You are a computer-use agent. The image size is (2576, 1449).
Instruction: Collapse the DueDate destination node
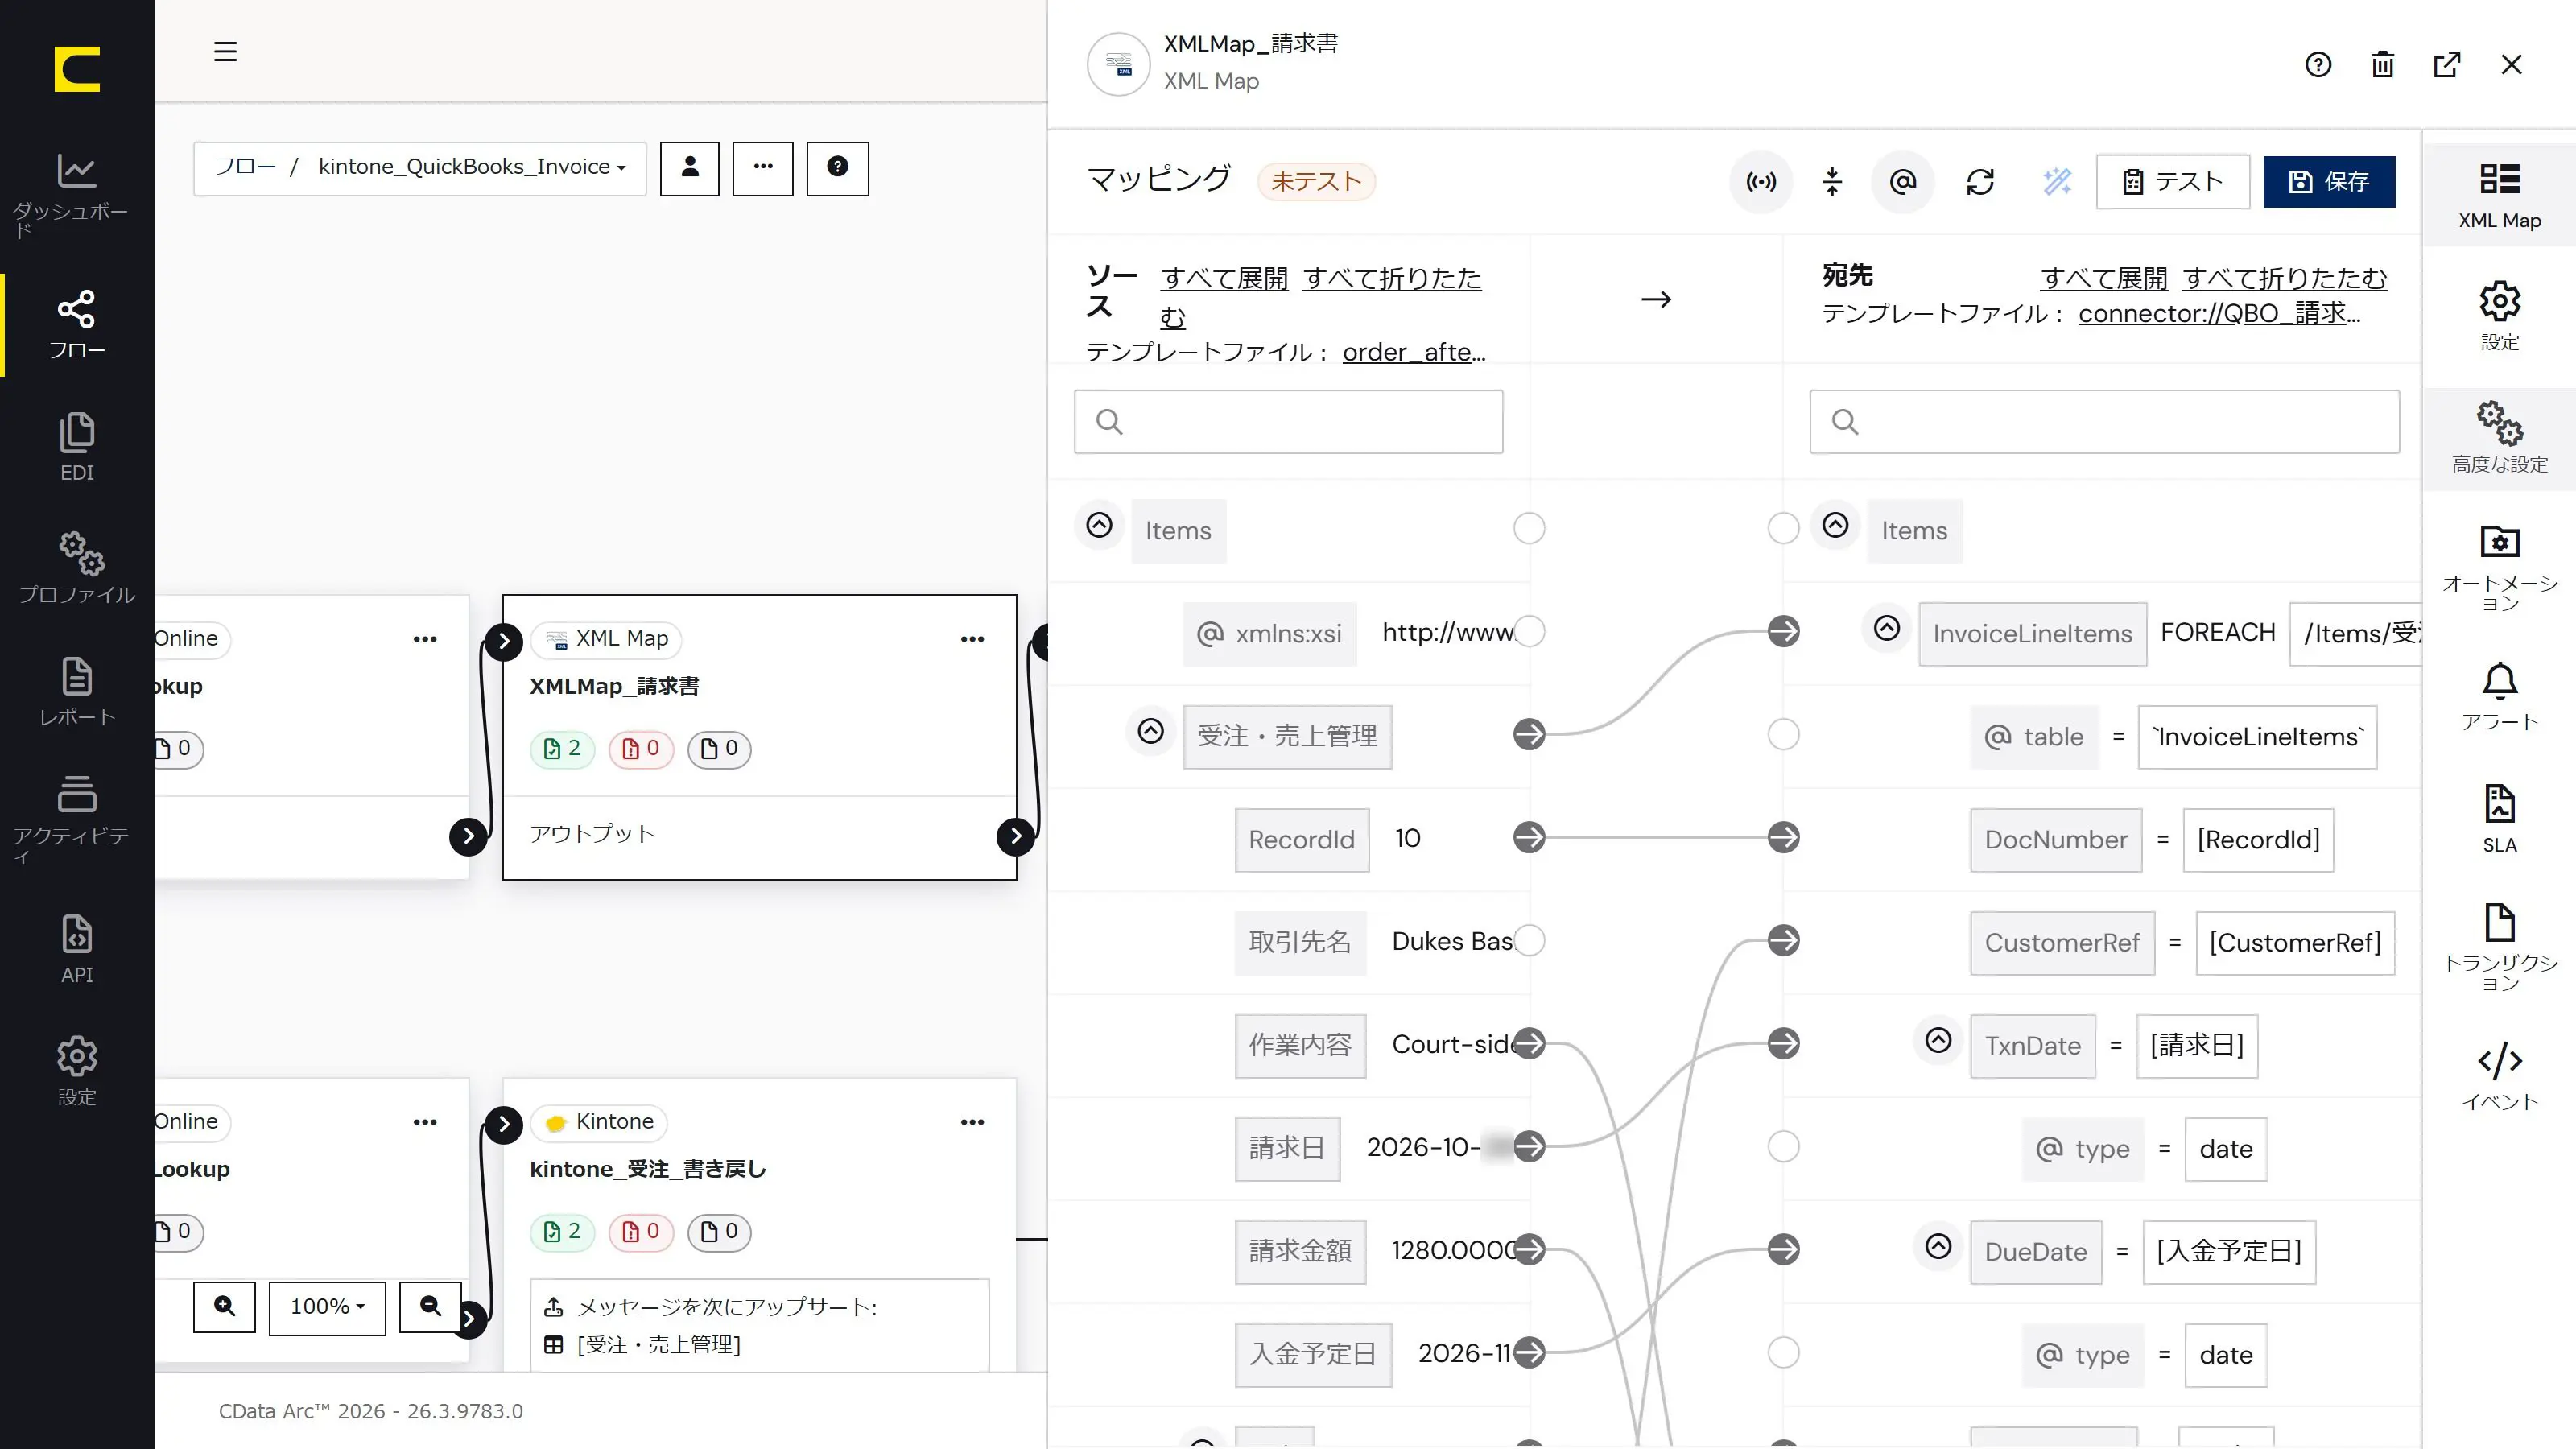tap(1938, 1246)
